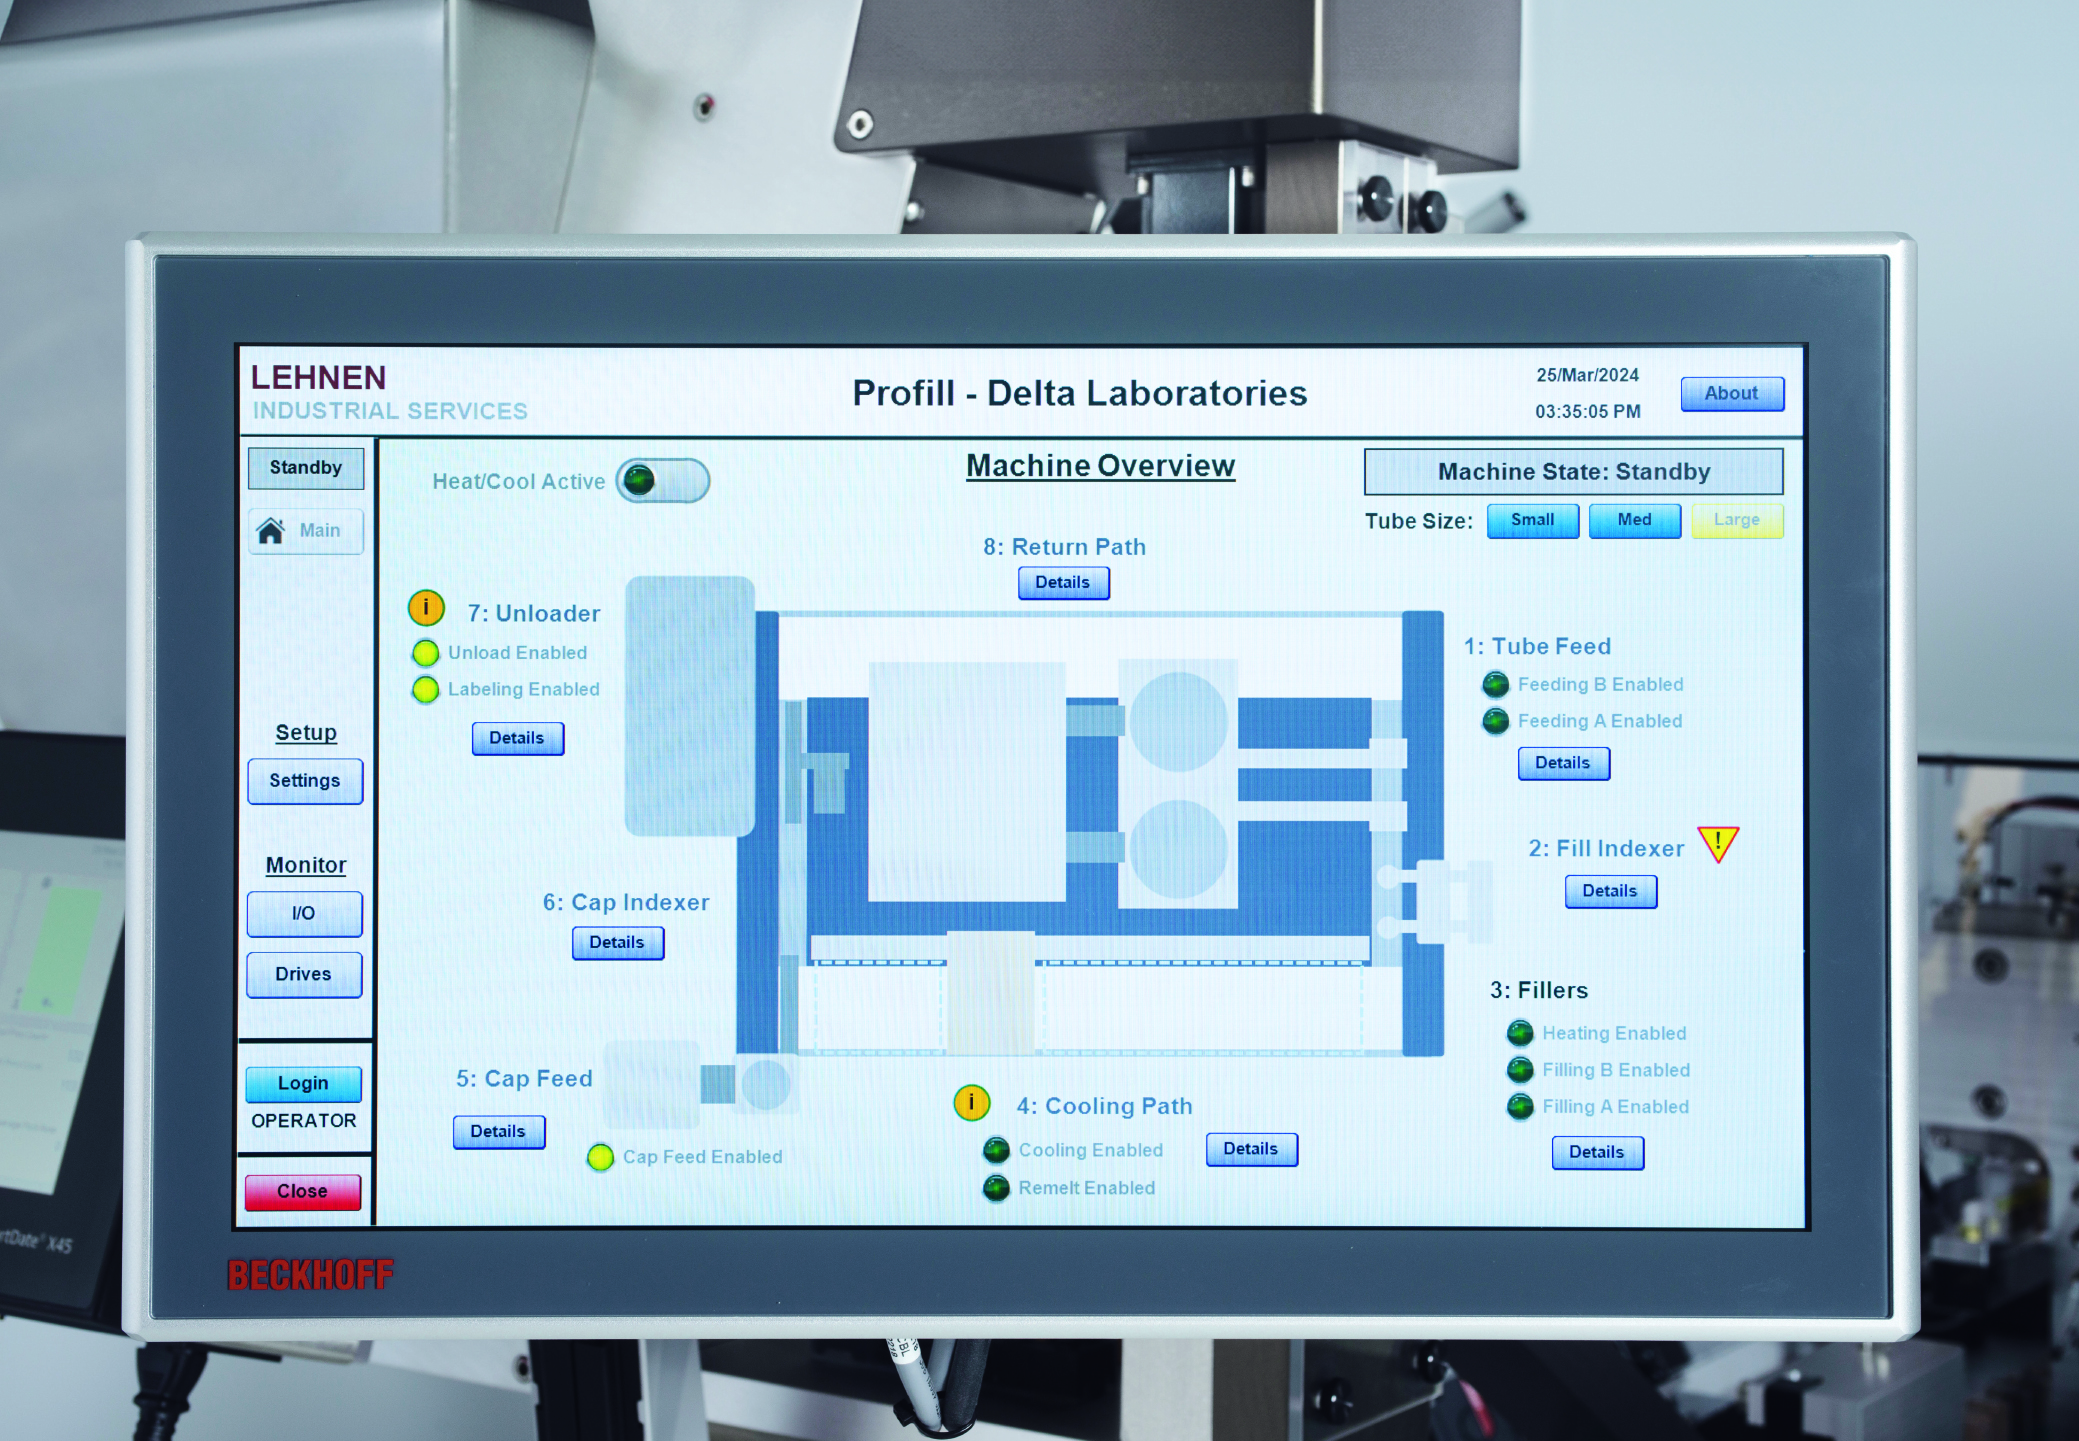The width and height of the screenshot is (2079, 1441).
Task: Select Med tube size
Action: pyautogui.click(x=1635, y=520)
